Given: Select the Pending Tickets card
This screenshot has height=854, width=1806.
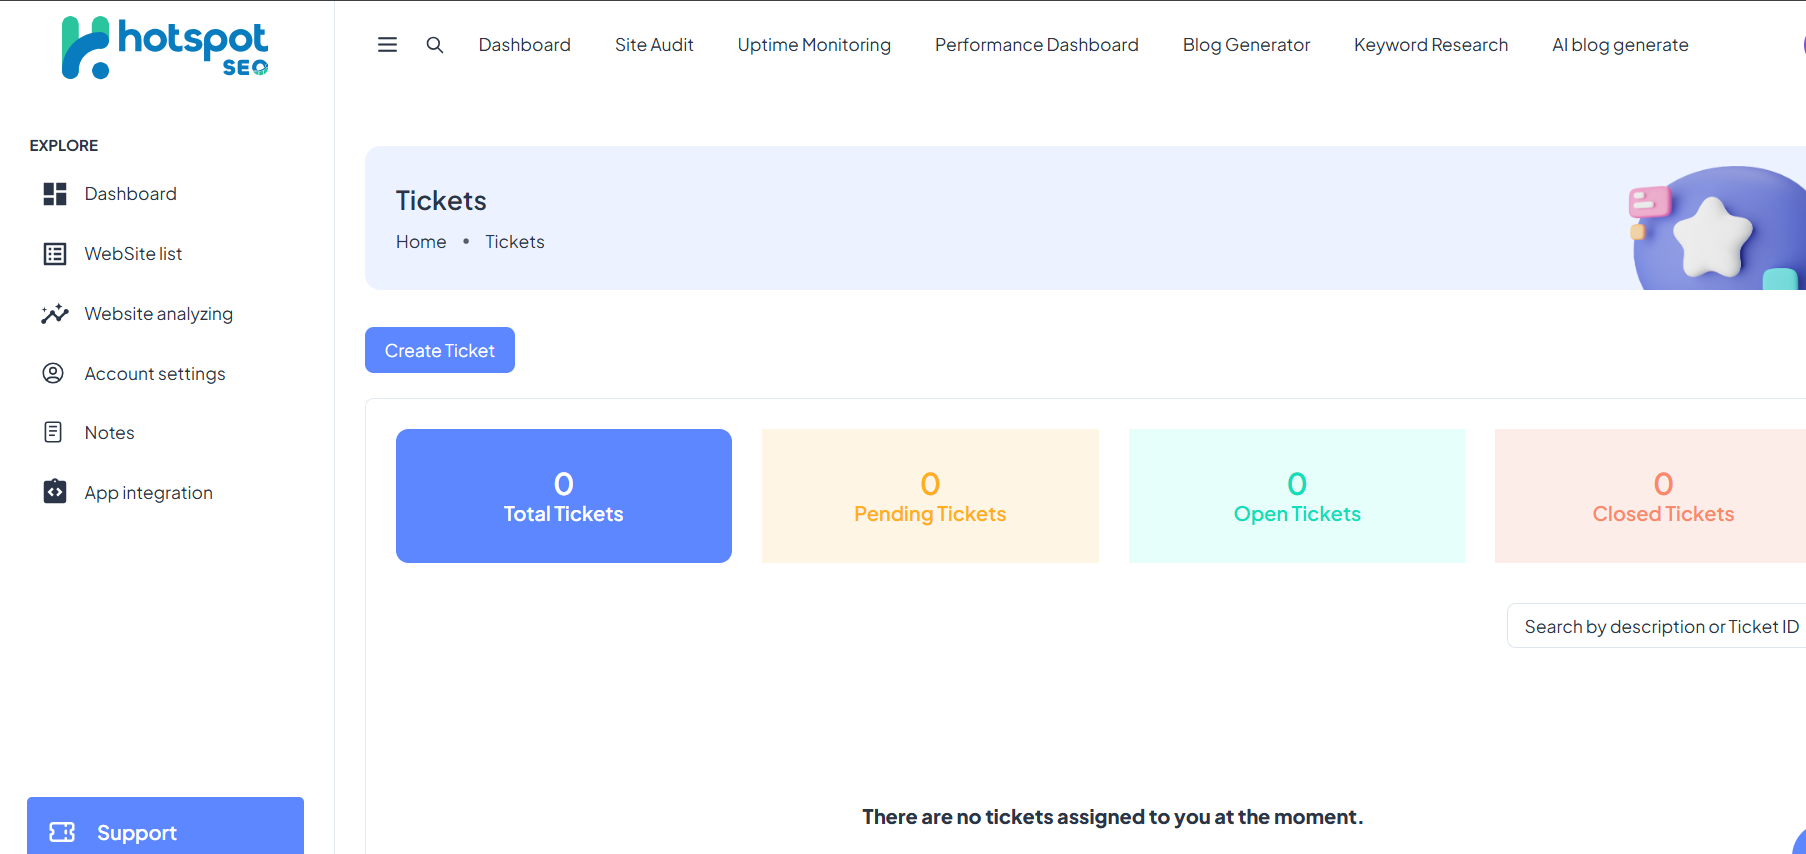Looking at the screenshot, I should pos(930,496).
